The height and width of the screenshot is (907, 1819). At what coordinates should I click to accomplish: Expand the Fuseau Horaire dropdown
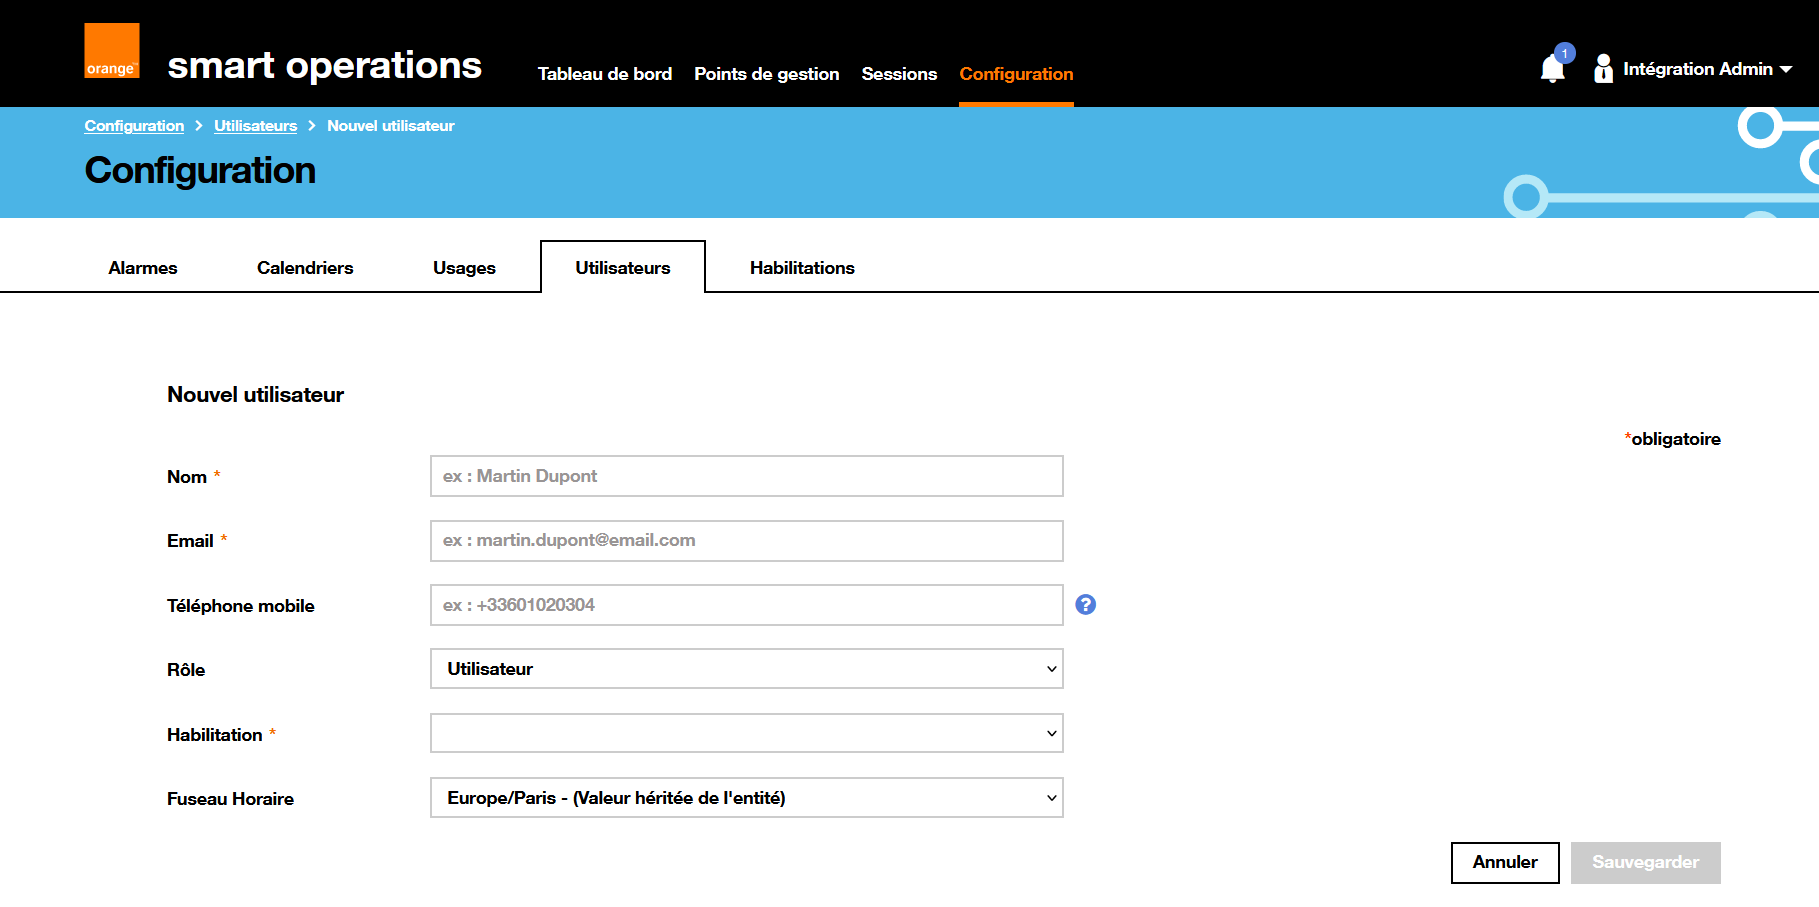click(746, 798)
